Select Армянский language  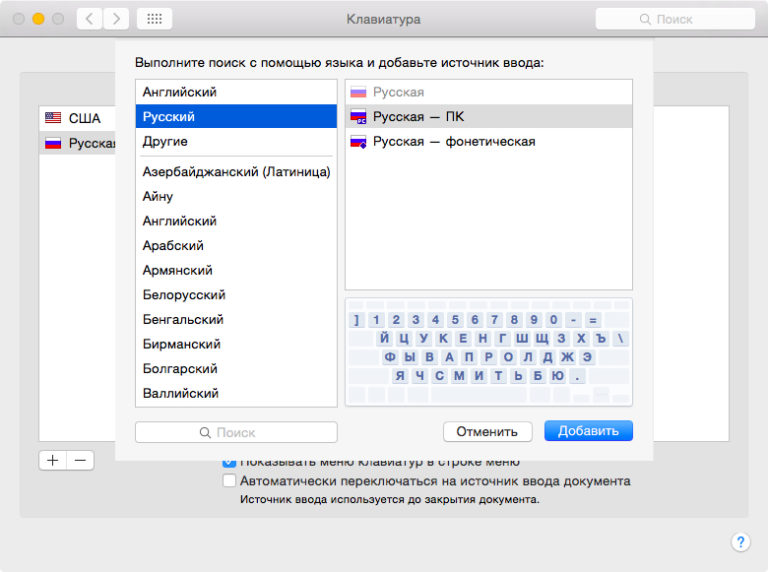tap(236, 270)
